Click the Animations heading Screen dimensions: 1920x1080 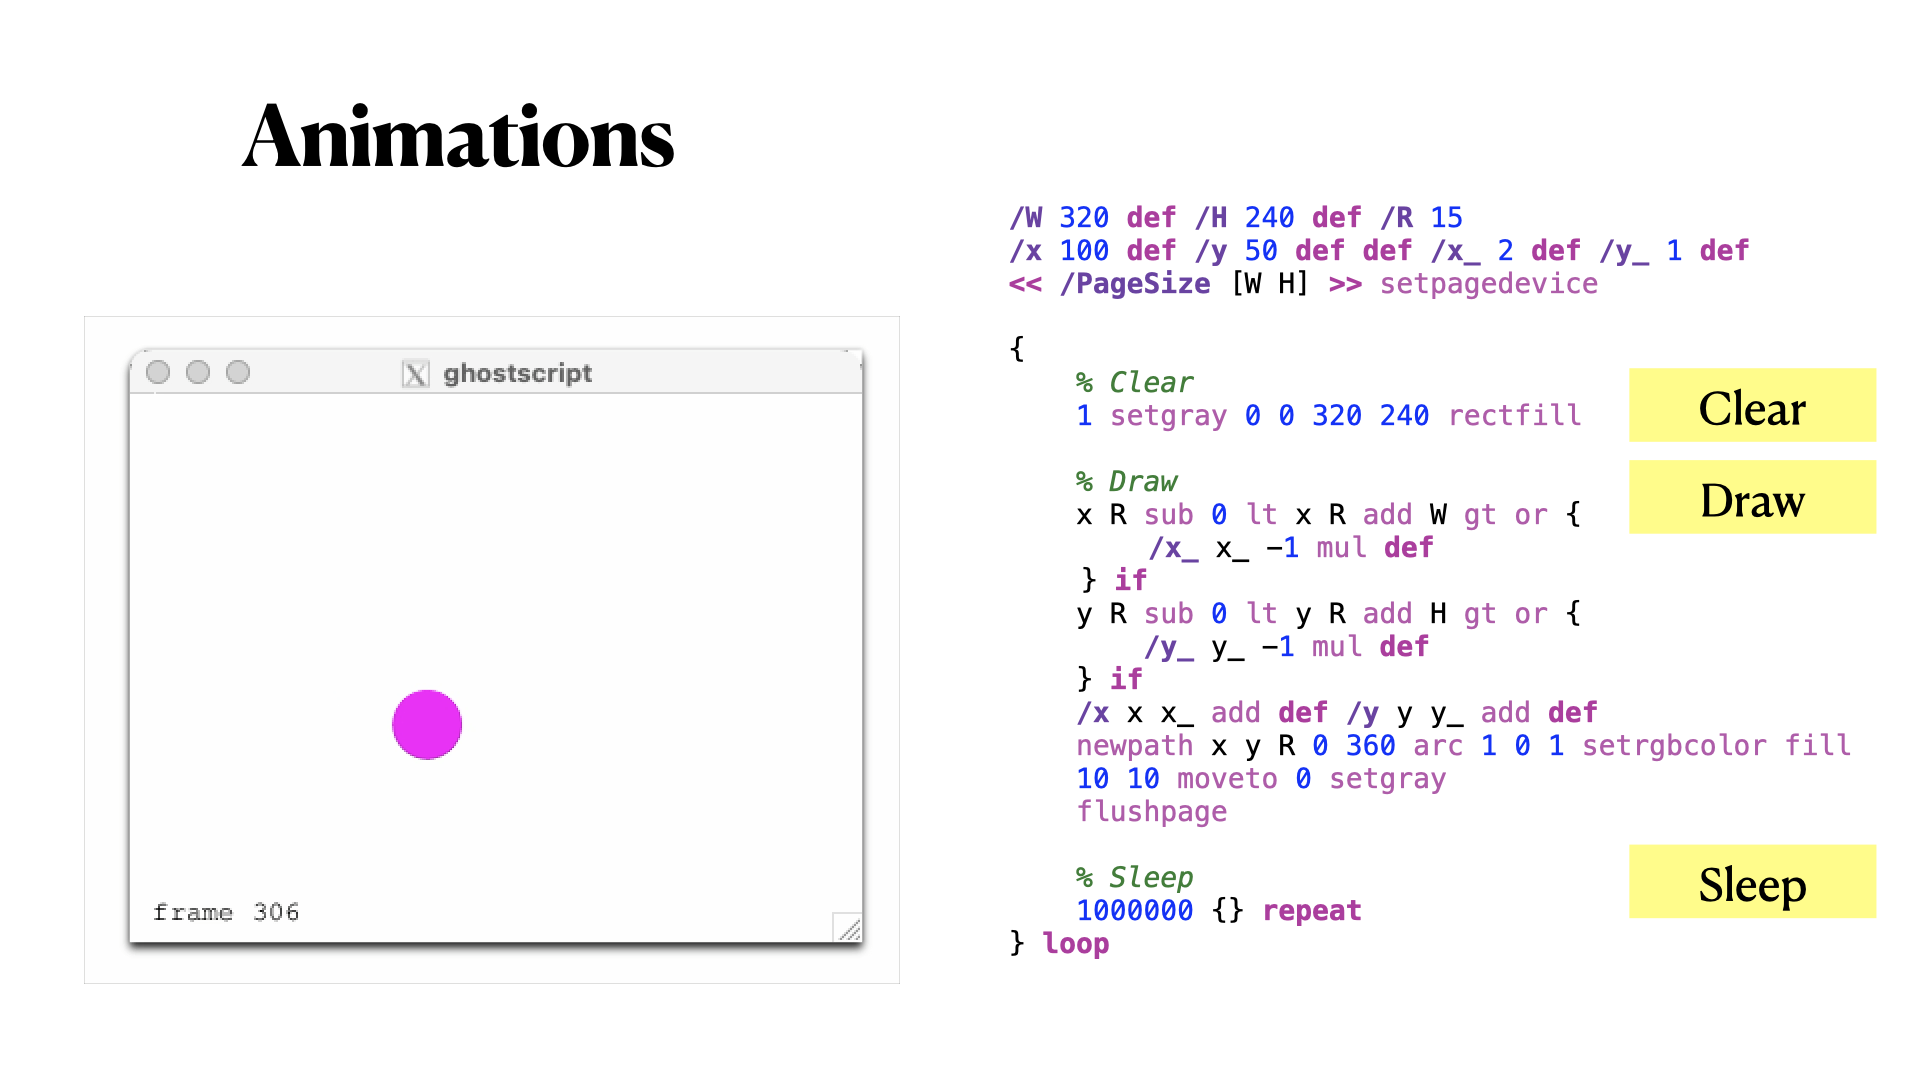(x=458, y=137)
